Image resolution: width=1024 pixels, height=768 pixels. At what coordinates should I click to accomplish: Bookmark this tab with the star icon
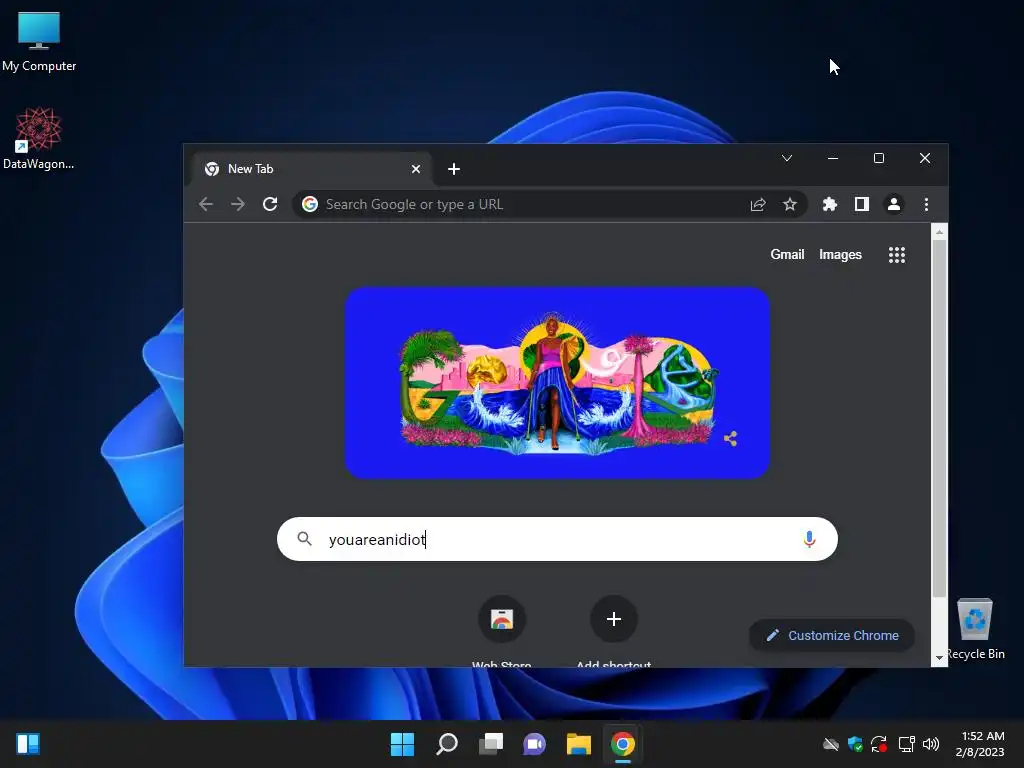790,204
